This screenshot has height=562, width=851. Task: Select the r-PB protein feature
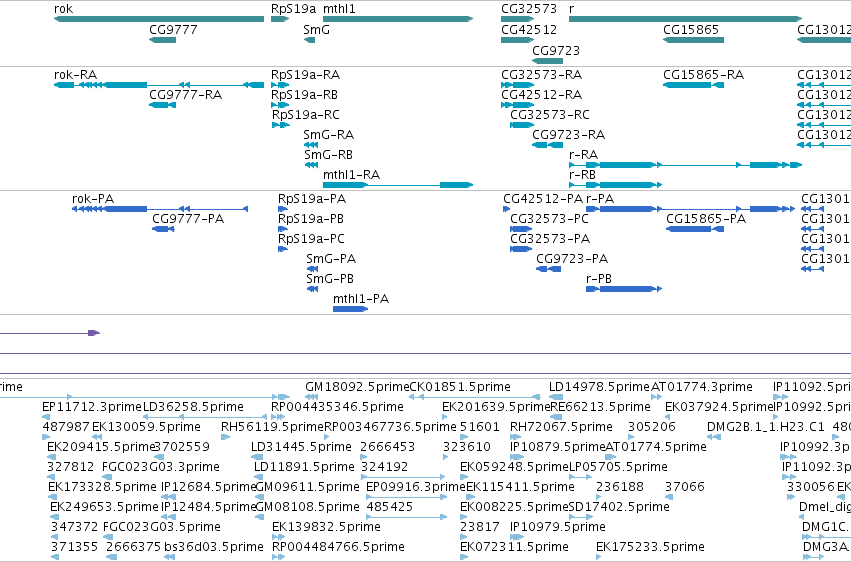point(624,289)
